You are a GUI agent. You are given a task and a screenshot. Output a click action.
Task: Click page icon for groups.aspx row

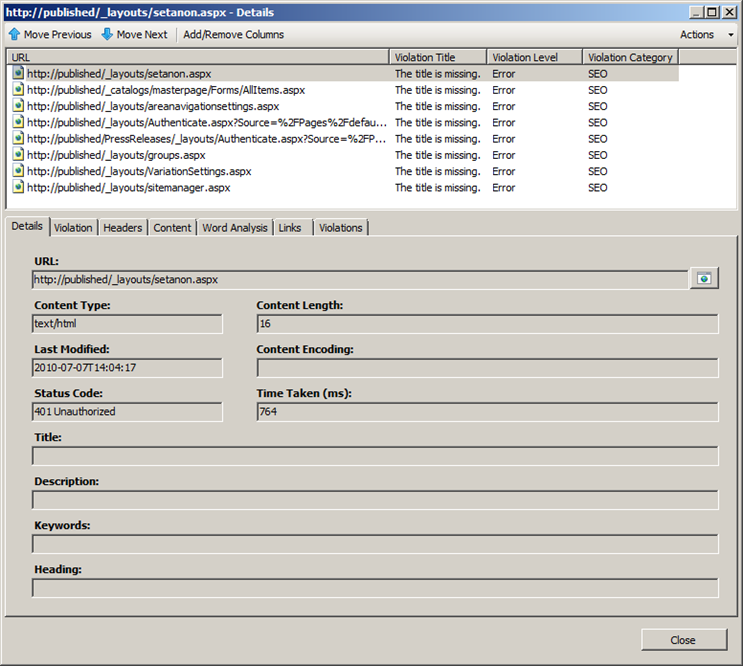pyautogui.click(x=18, y=155)
